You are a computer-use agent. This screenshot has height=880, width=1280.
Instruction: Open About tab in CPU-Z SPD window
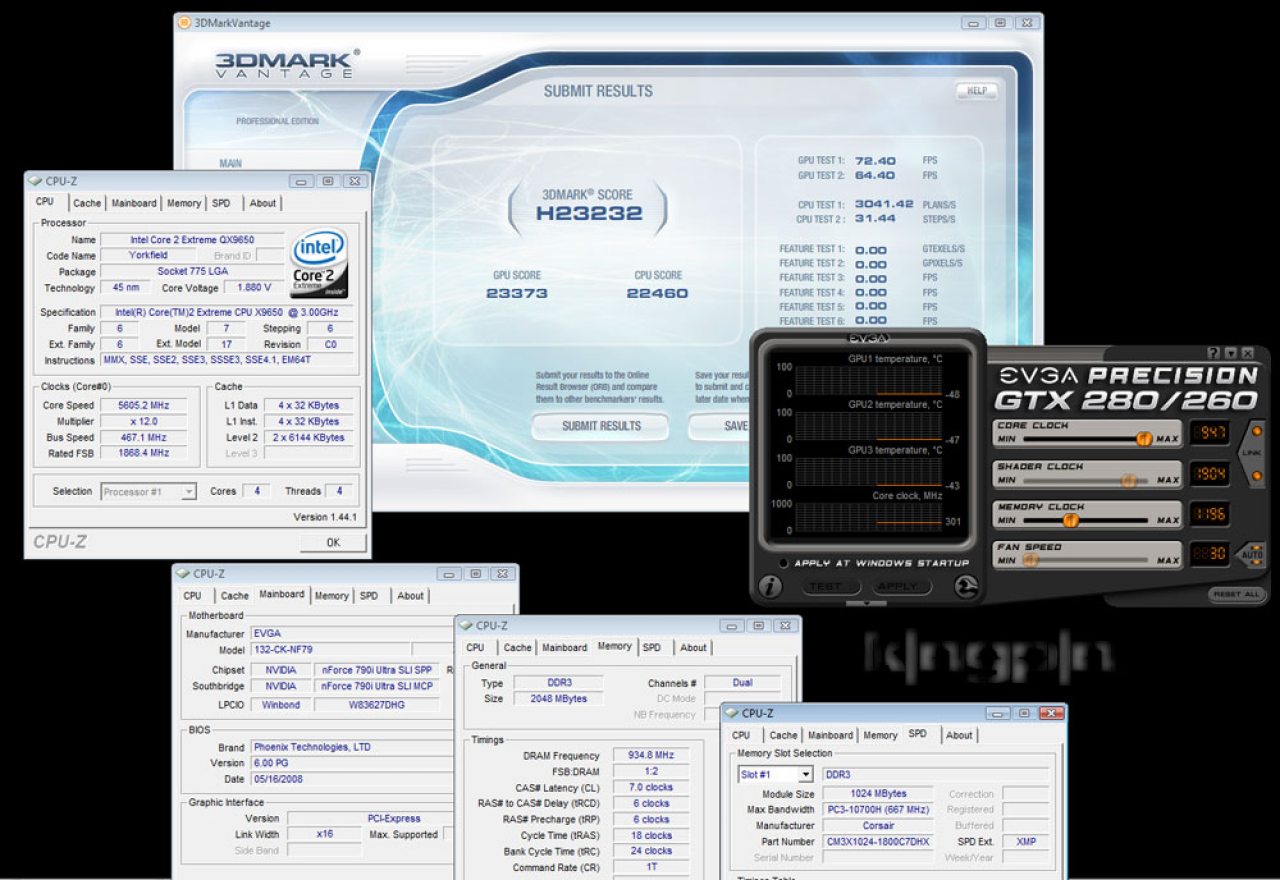[959, 736]
